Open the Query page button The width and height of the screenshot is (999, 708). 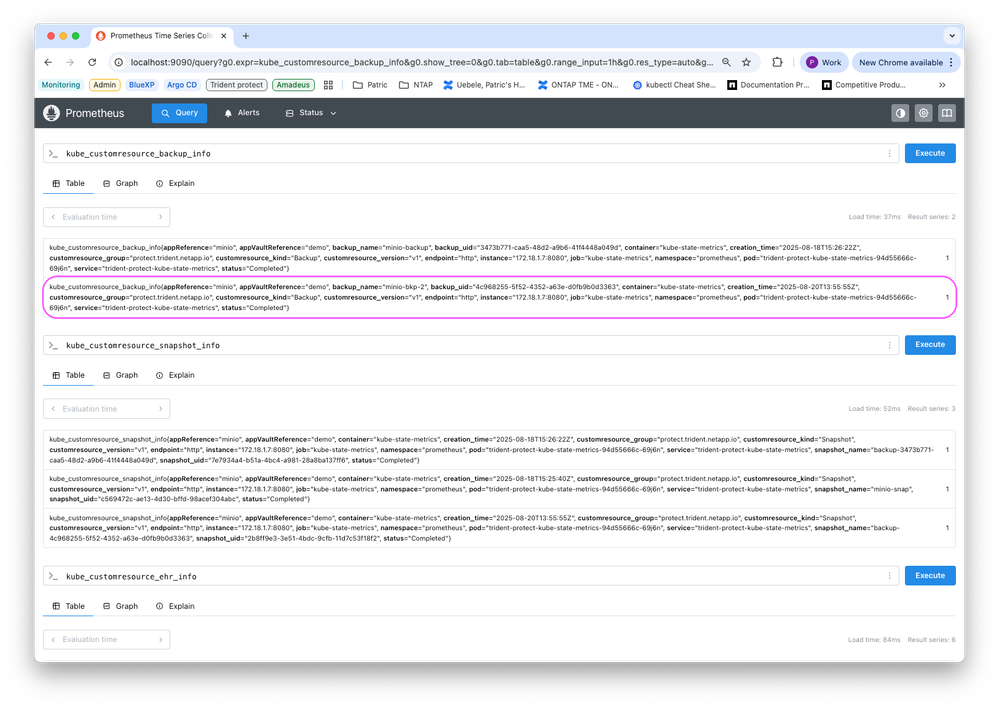click(x=179, y=113)
